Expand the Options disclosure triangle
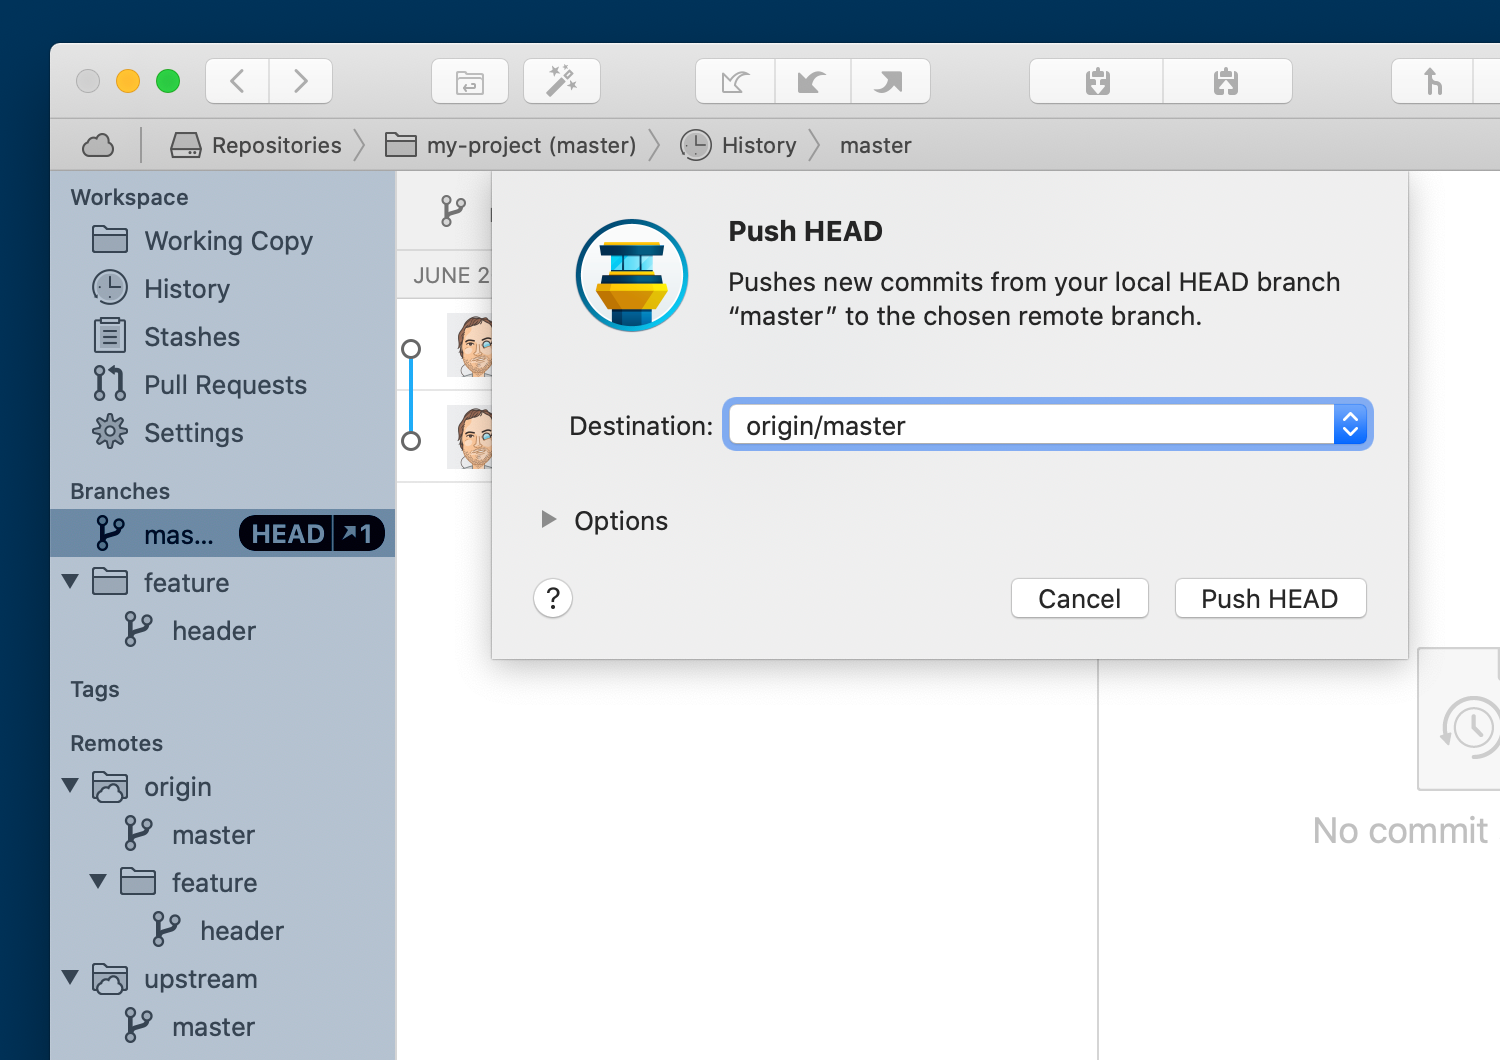Image resolution: width=1500 pixels, height=1060 pixels. tap(548, 519)
